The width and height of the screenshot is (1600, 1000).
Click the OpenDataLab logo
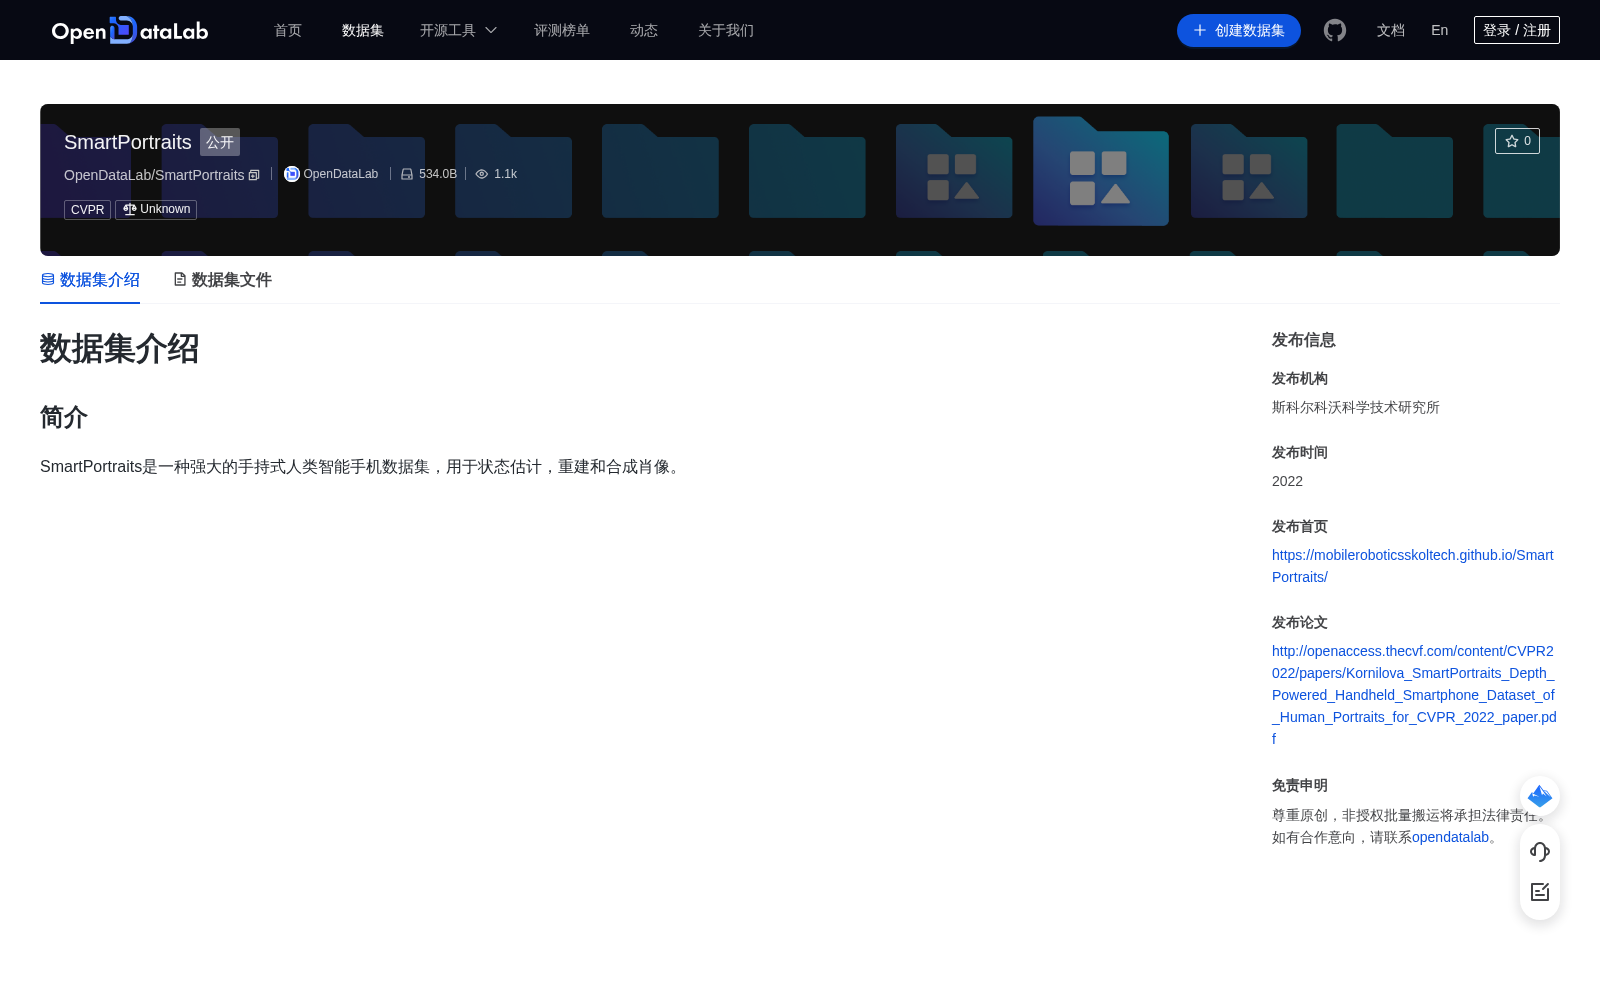[130, 30]
